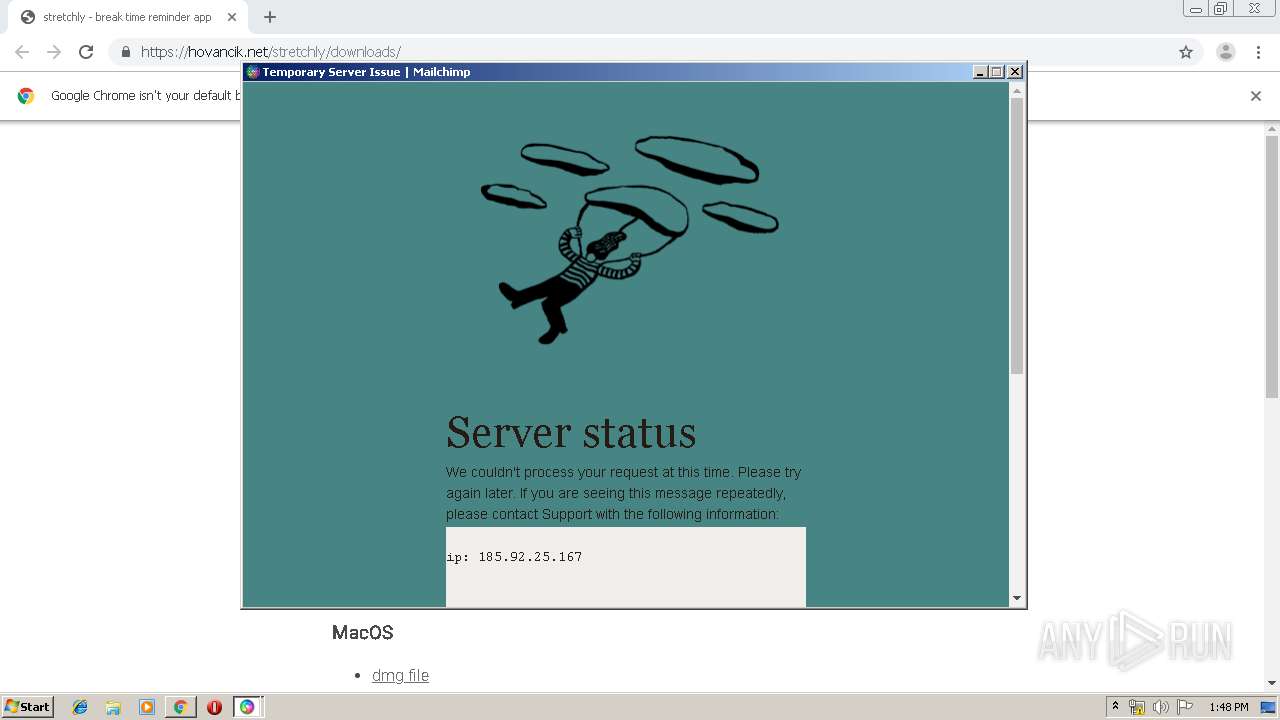Viewport: 1280px width, 720px height.
Task: Click popup scrollbar up arrow
Action: tap(1017, 90)
